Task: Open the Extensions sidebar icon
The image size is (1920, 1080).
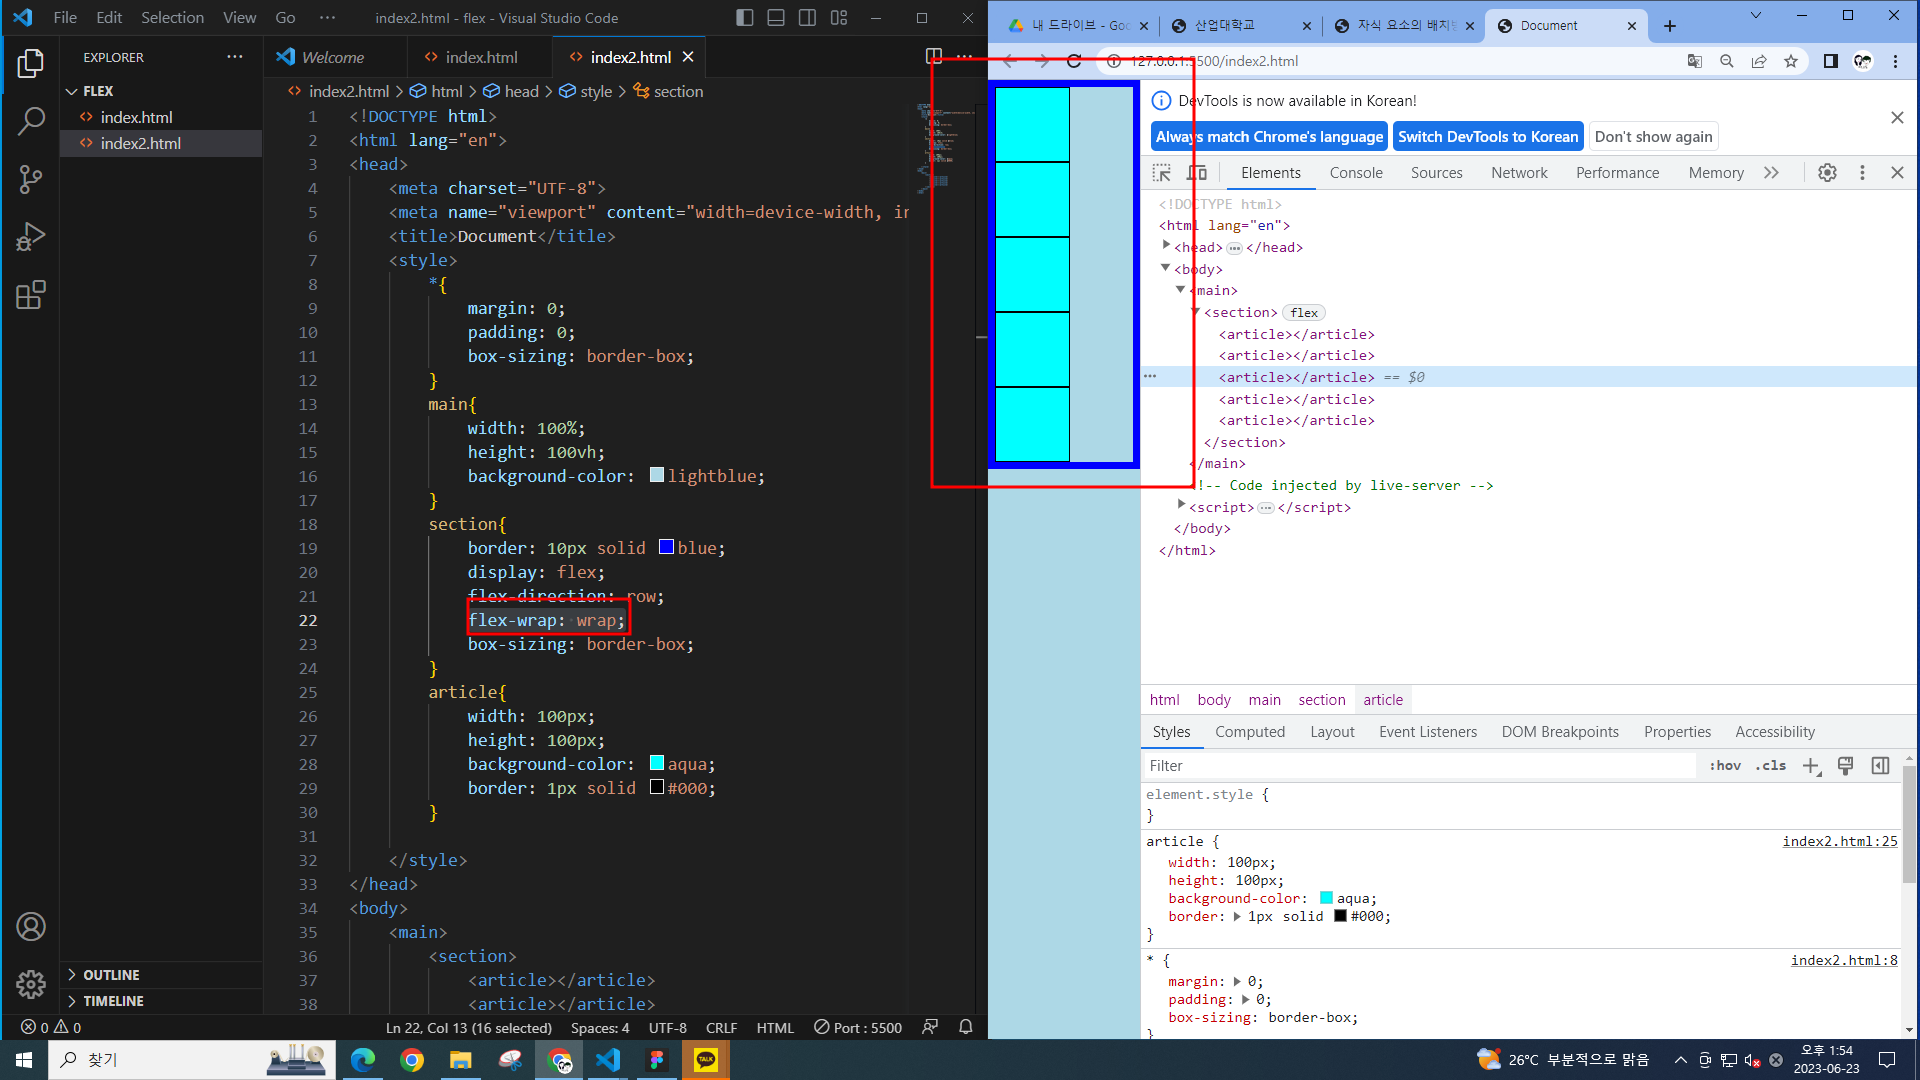Action: 30,295
